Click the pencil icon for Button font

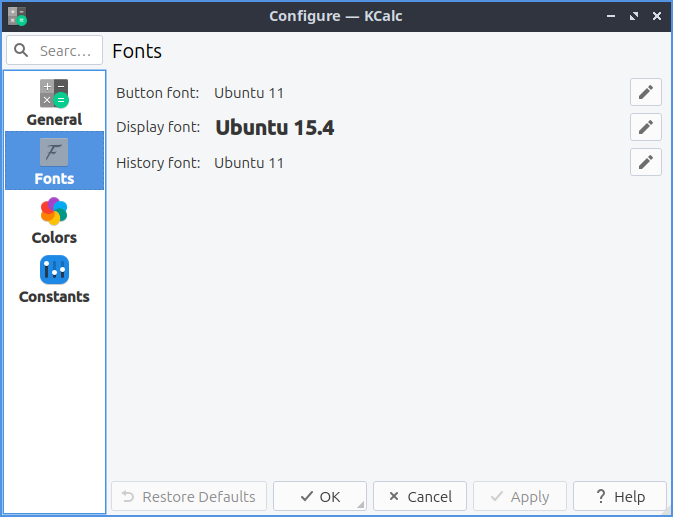(646, 93)
